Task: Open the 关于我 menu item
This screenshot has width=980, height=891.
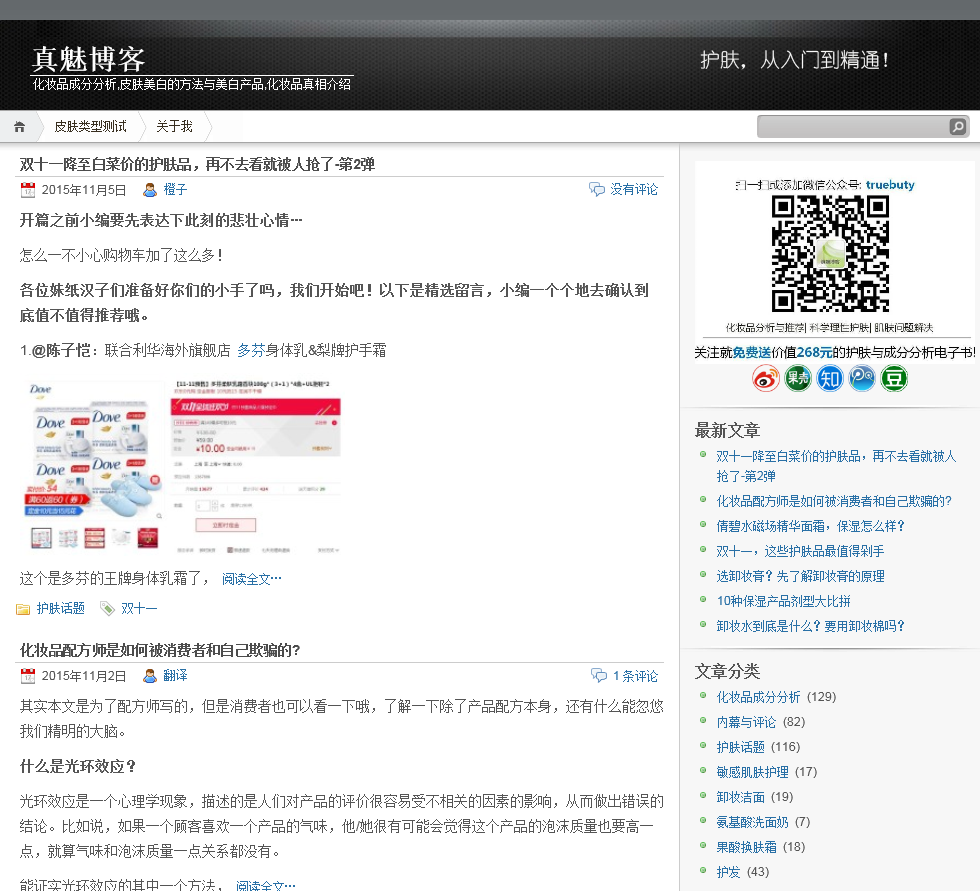Action: coord(174,127)
